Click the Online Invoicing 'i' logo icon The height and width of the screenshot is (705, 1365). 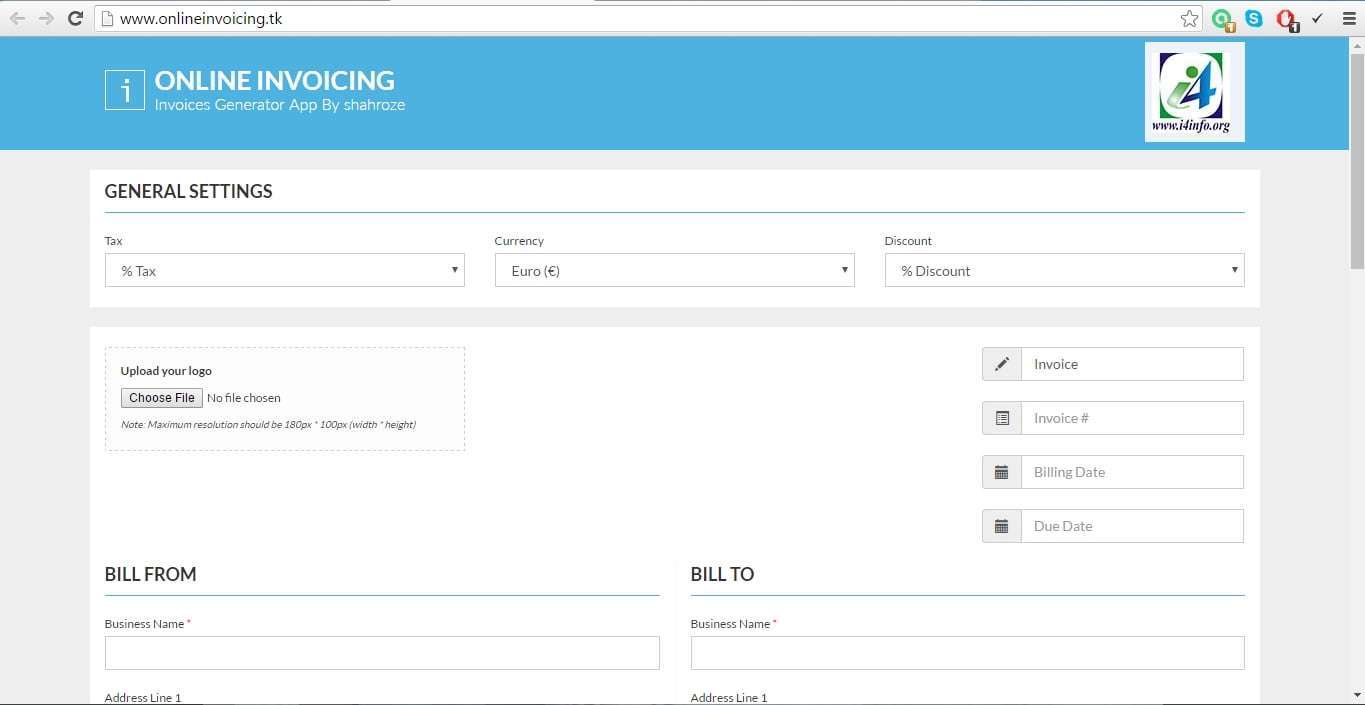tap(124, 91)
